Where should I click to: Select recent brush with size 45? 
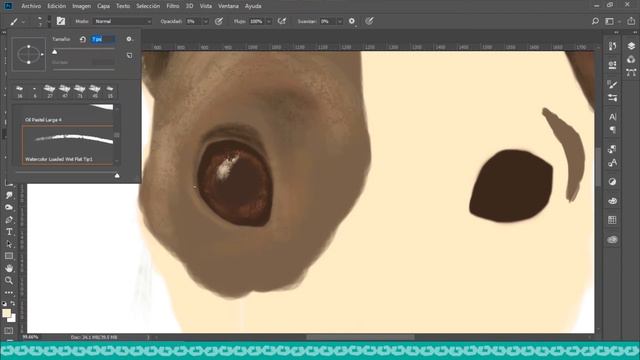(95, 91)
